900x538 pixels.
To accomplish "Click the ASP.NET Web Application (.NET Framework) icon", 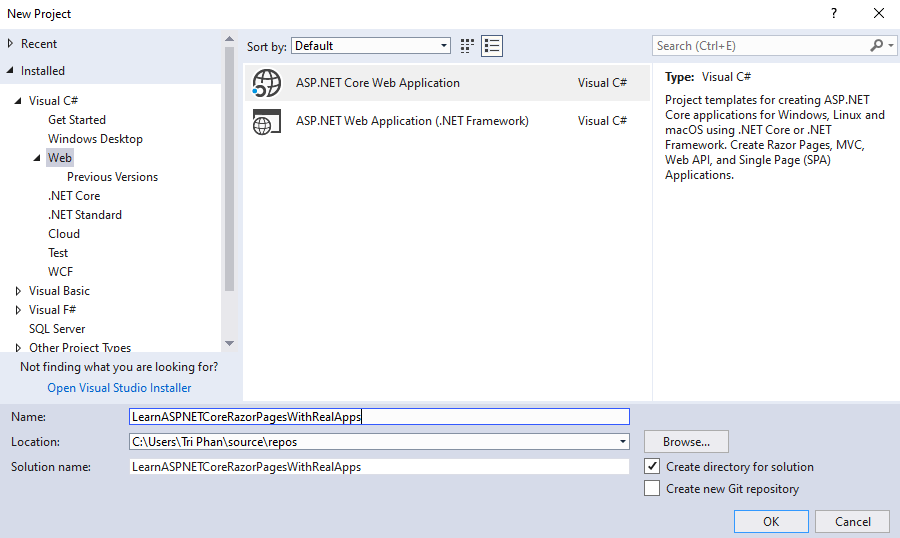I will [x=267, y=121].
